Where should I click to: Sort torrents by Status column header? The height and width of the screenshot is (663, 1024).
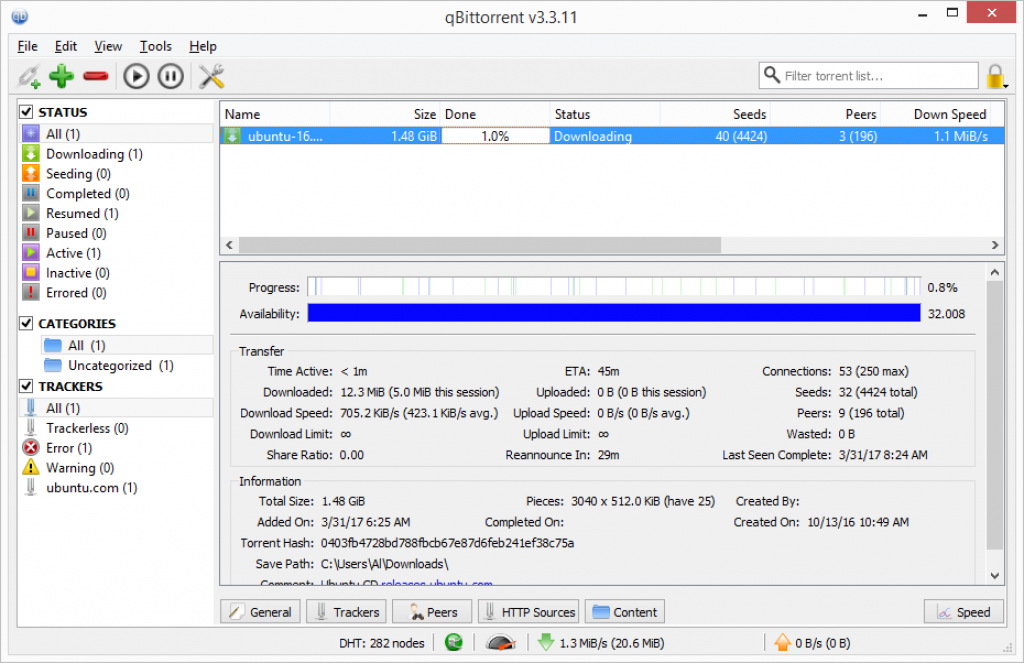pyautogui.click(x=605, y=114)
